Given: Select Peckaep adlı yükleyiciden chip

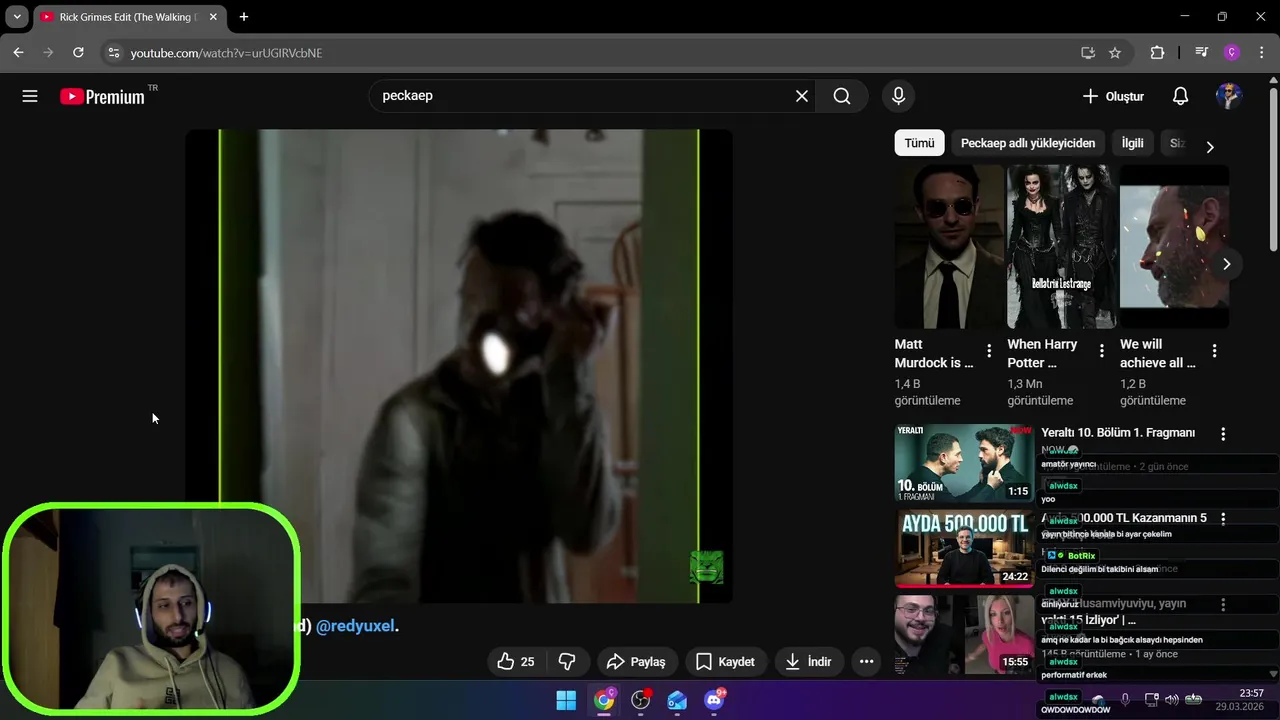Looking at the screenshot, I should point(1028,143).
